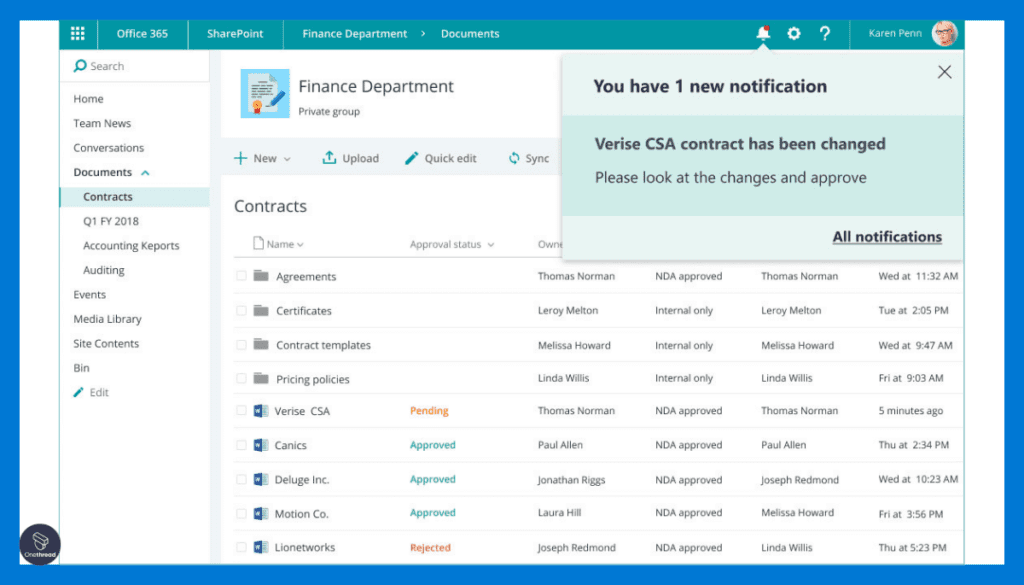Image resolution: width=1024 pixels, height=585 pixels.
Task: Click the search magnifier icon
Action: [x=80, y=66]
